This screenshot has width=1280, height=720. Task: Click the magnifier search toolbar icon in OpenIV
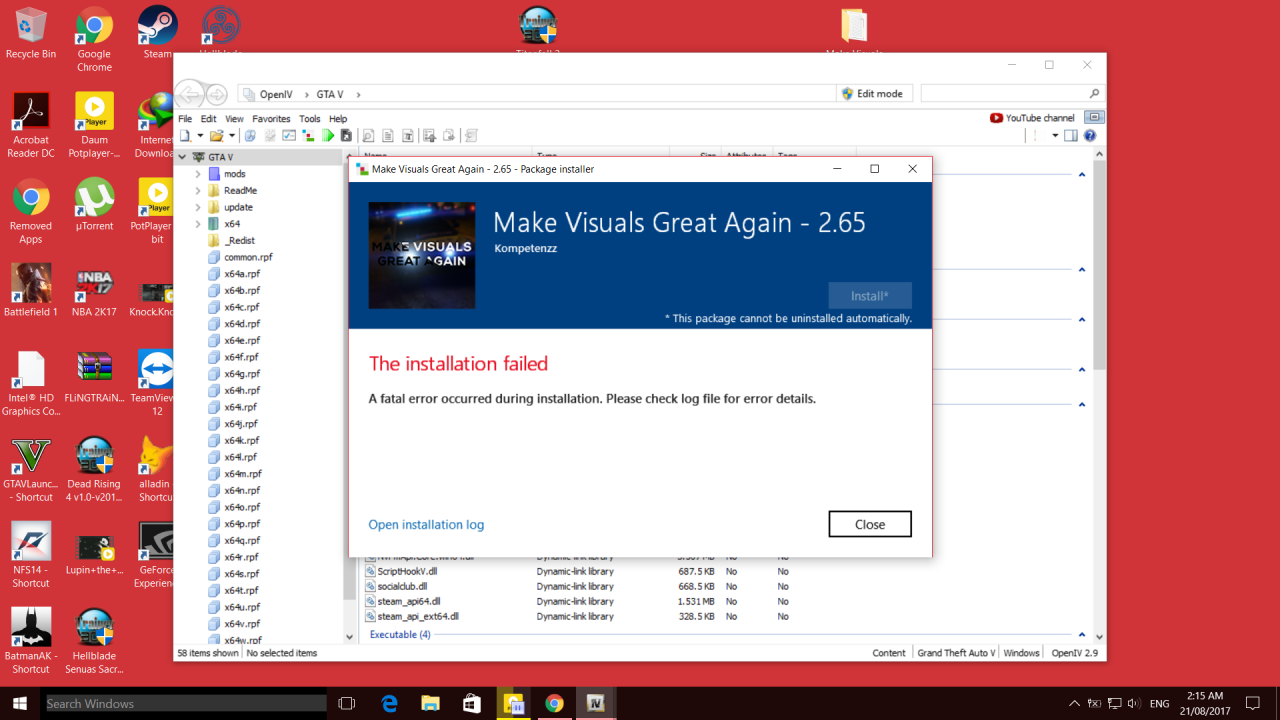click(368, 136)
